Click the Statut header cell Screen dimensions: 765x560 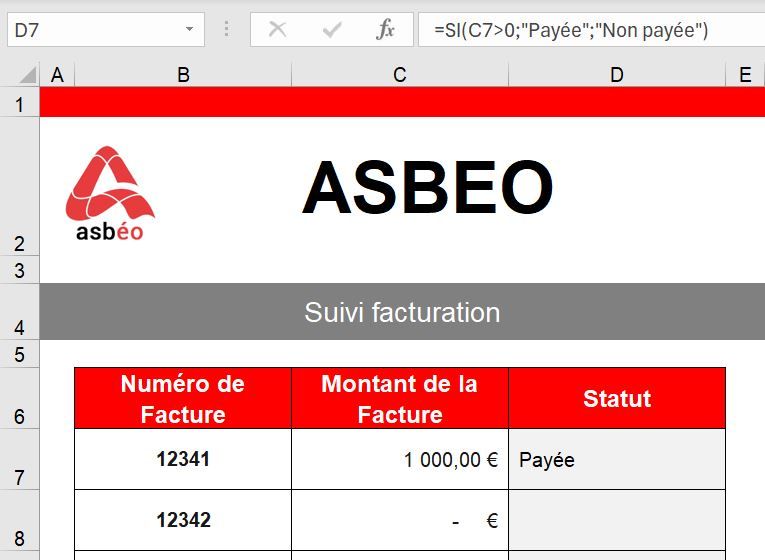click(x=617, y=398)
